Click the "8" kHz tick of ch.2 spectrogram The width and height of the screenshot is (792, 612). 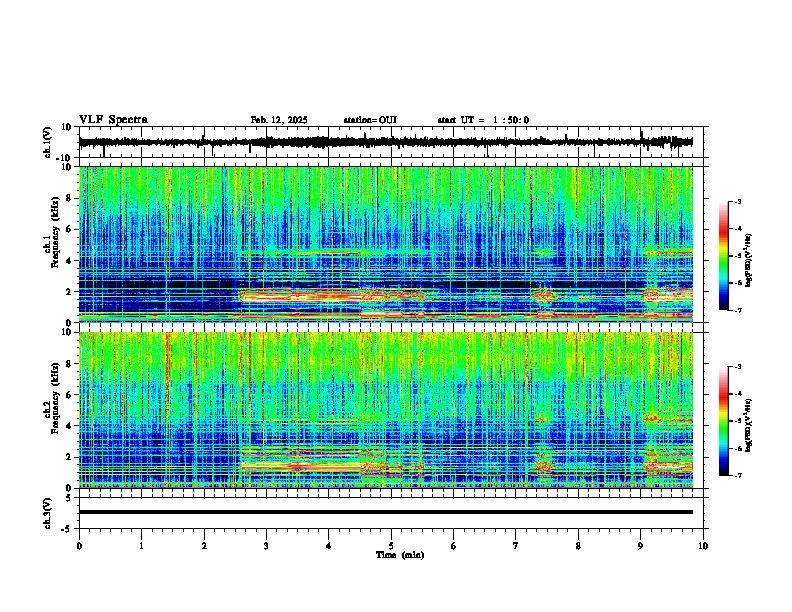(69, 364)
